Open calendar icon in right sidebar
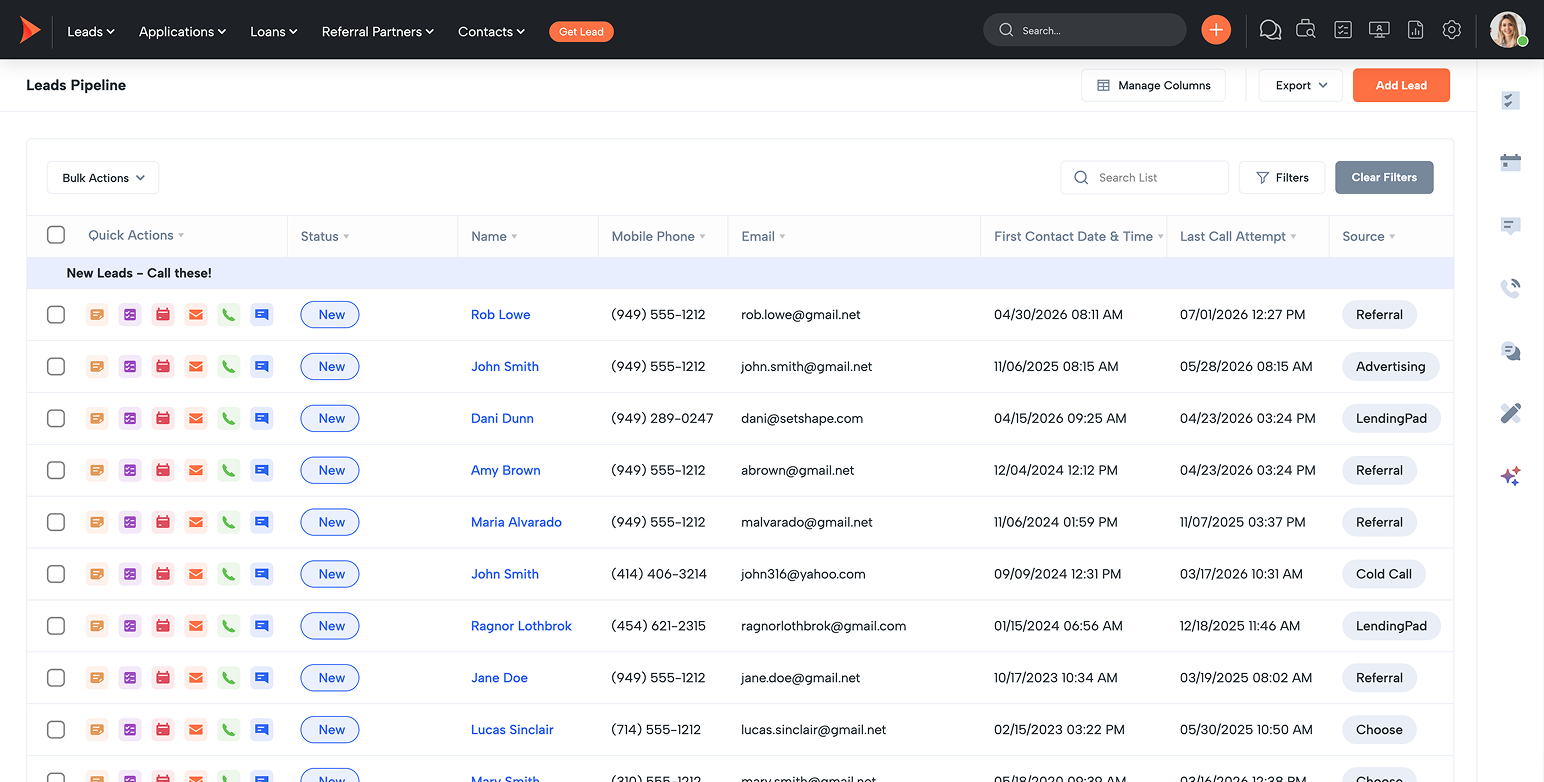The height and width of the screenshot is (782, 1544). pos(1510,162)
